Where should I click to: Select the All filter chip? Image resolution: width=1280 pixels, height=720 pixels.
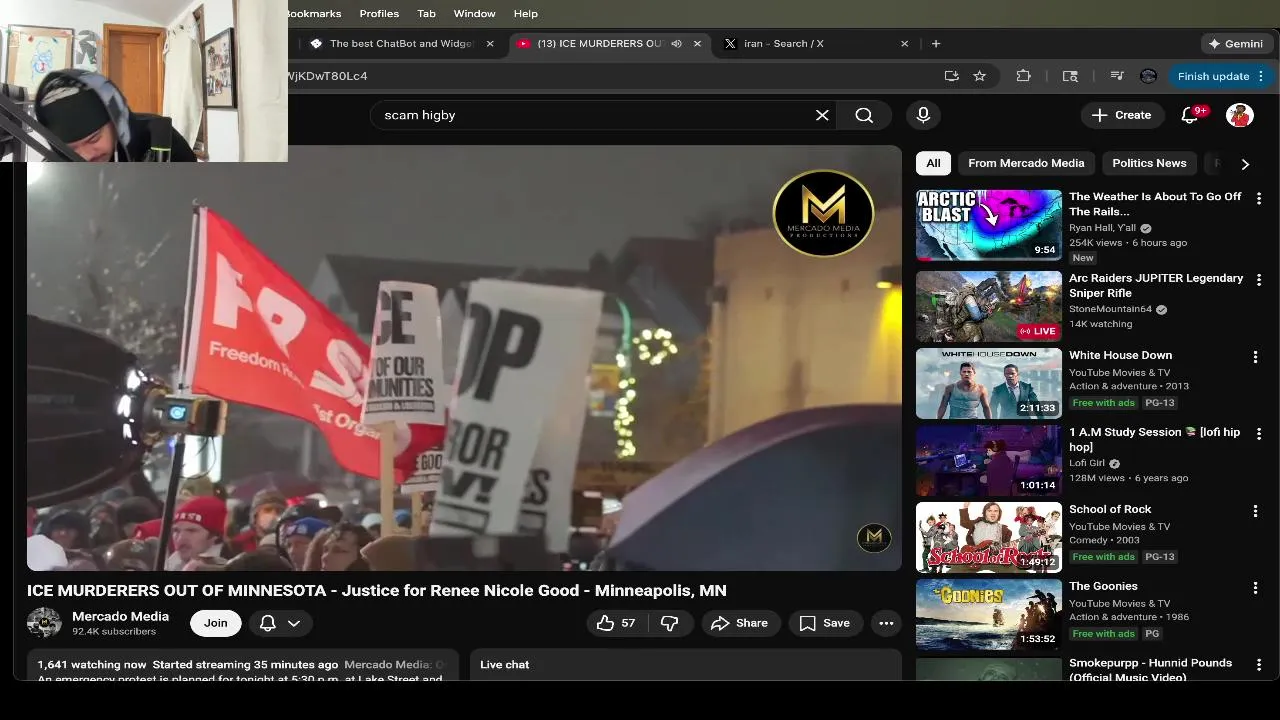(933, 163)
